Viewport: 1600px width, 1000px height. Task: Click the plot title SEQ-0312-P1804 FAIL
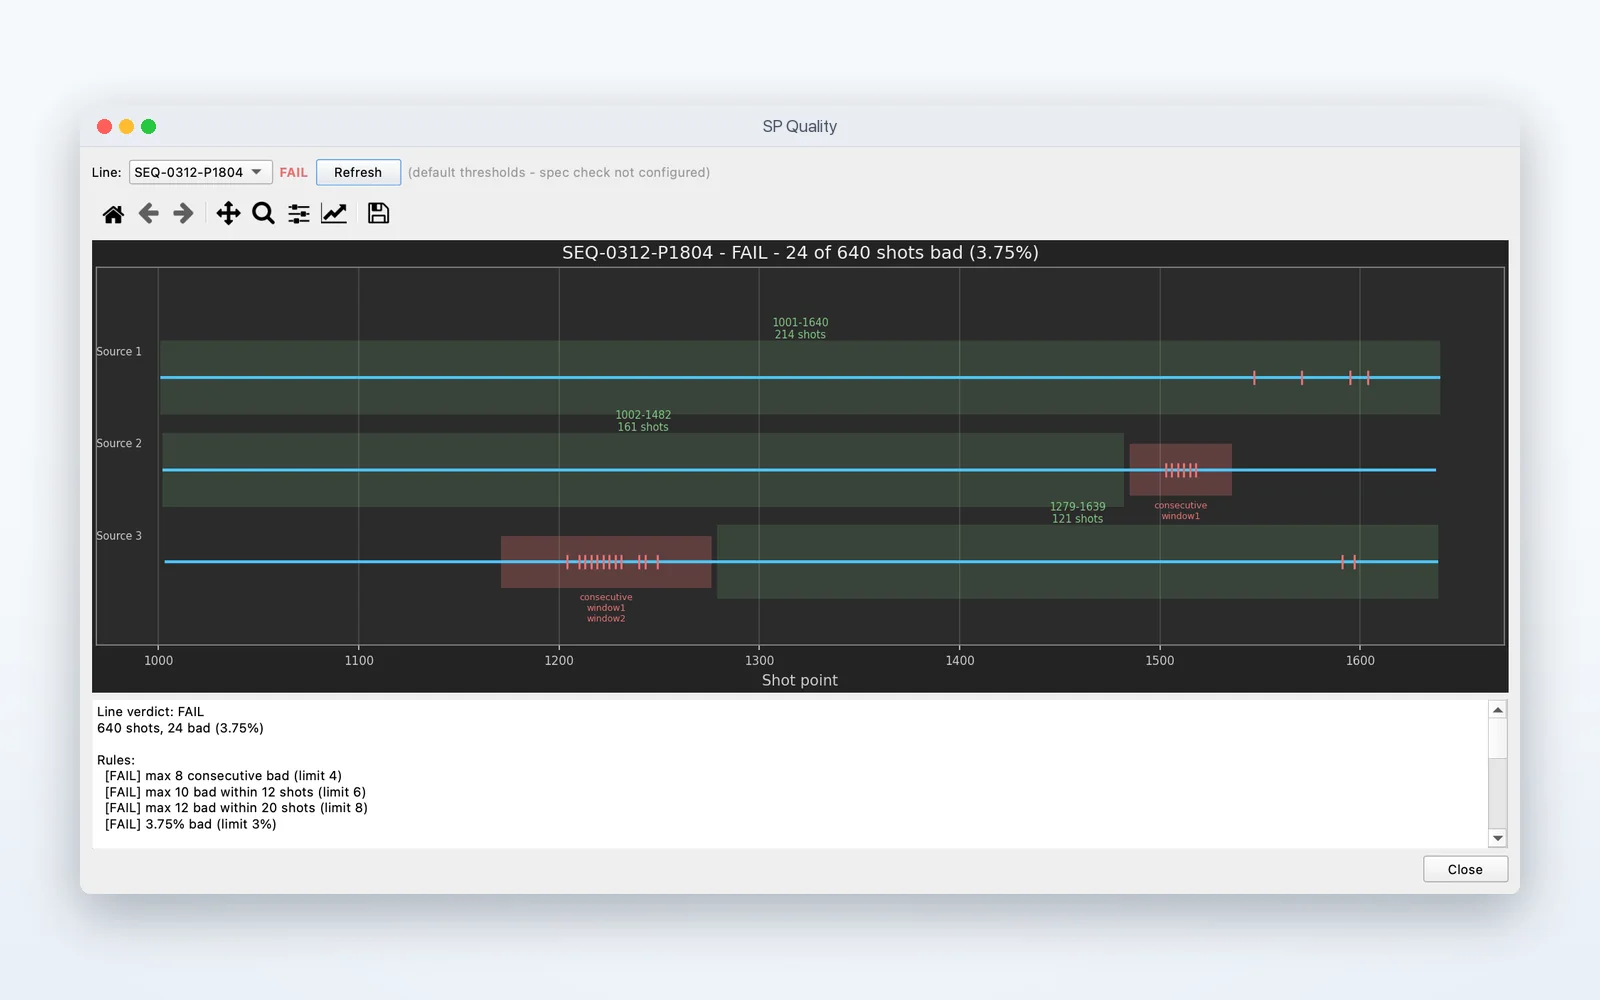(800, 253)
